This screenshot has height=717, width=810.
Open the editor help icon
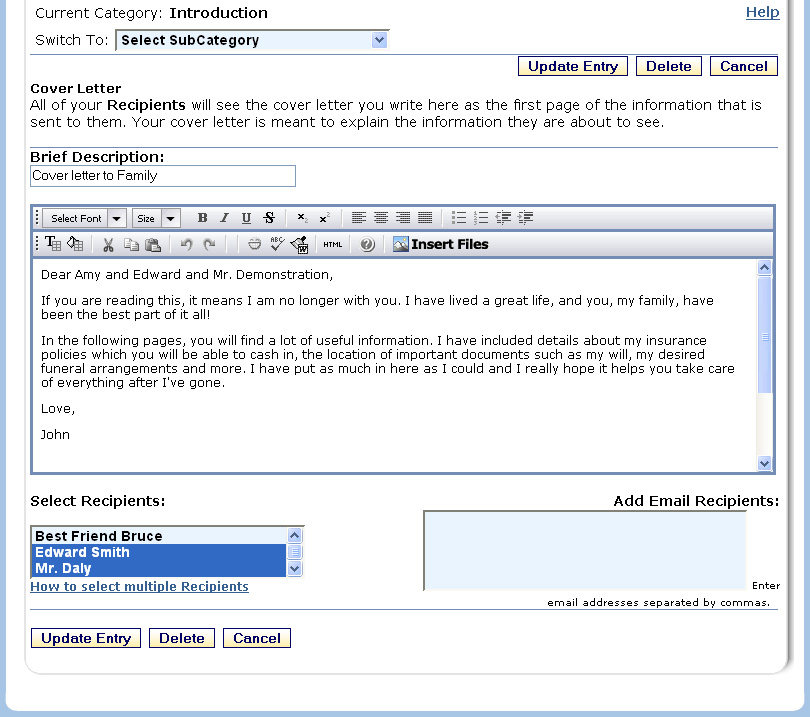pos(367,244)
